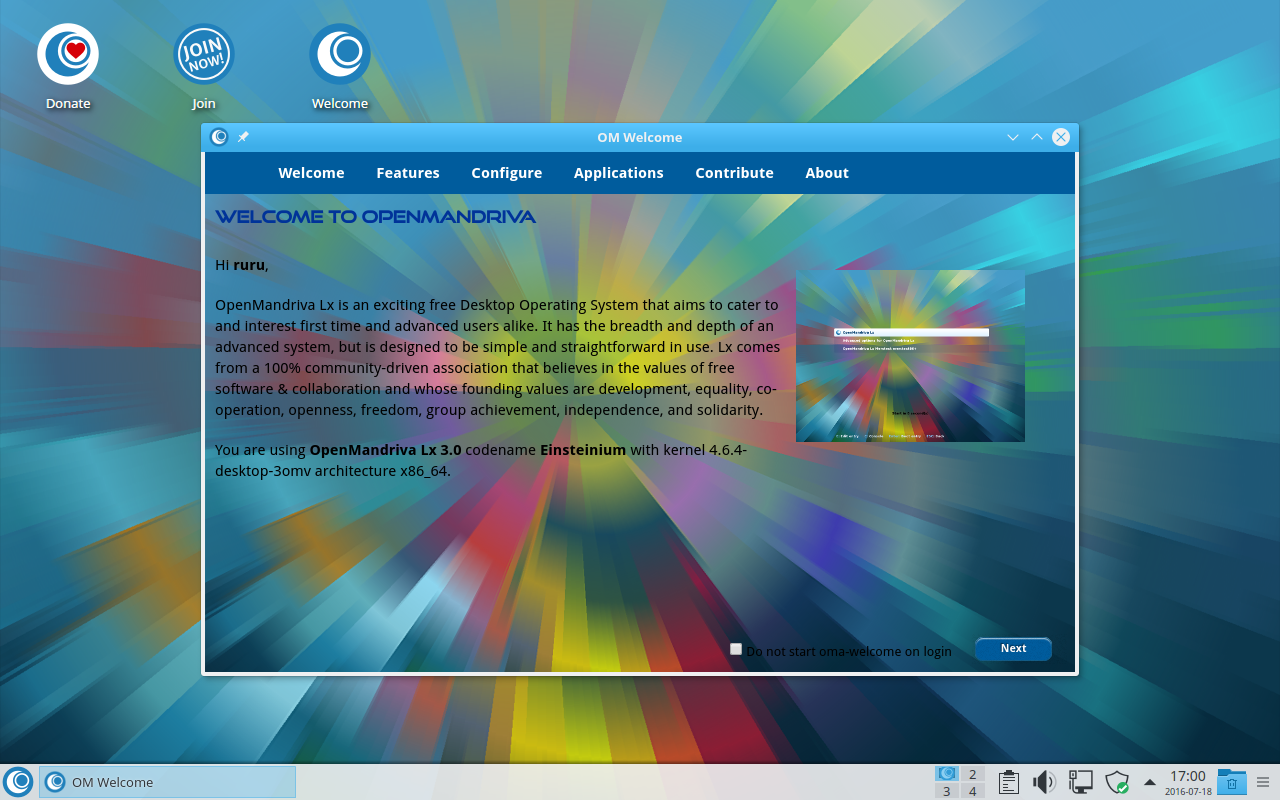Screen dimensions: 1280x800
Task: Click the OM Welcome window menu icon
Action: (219, 137)
